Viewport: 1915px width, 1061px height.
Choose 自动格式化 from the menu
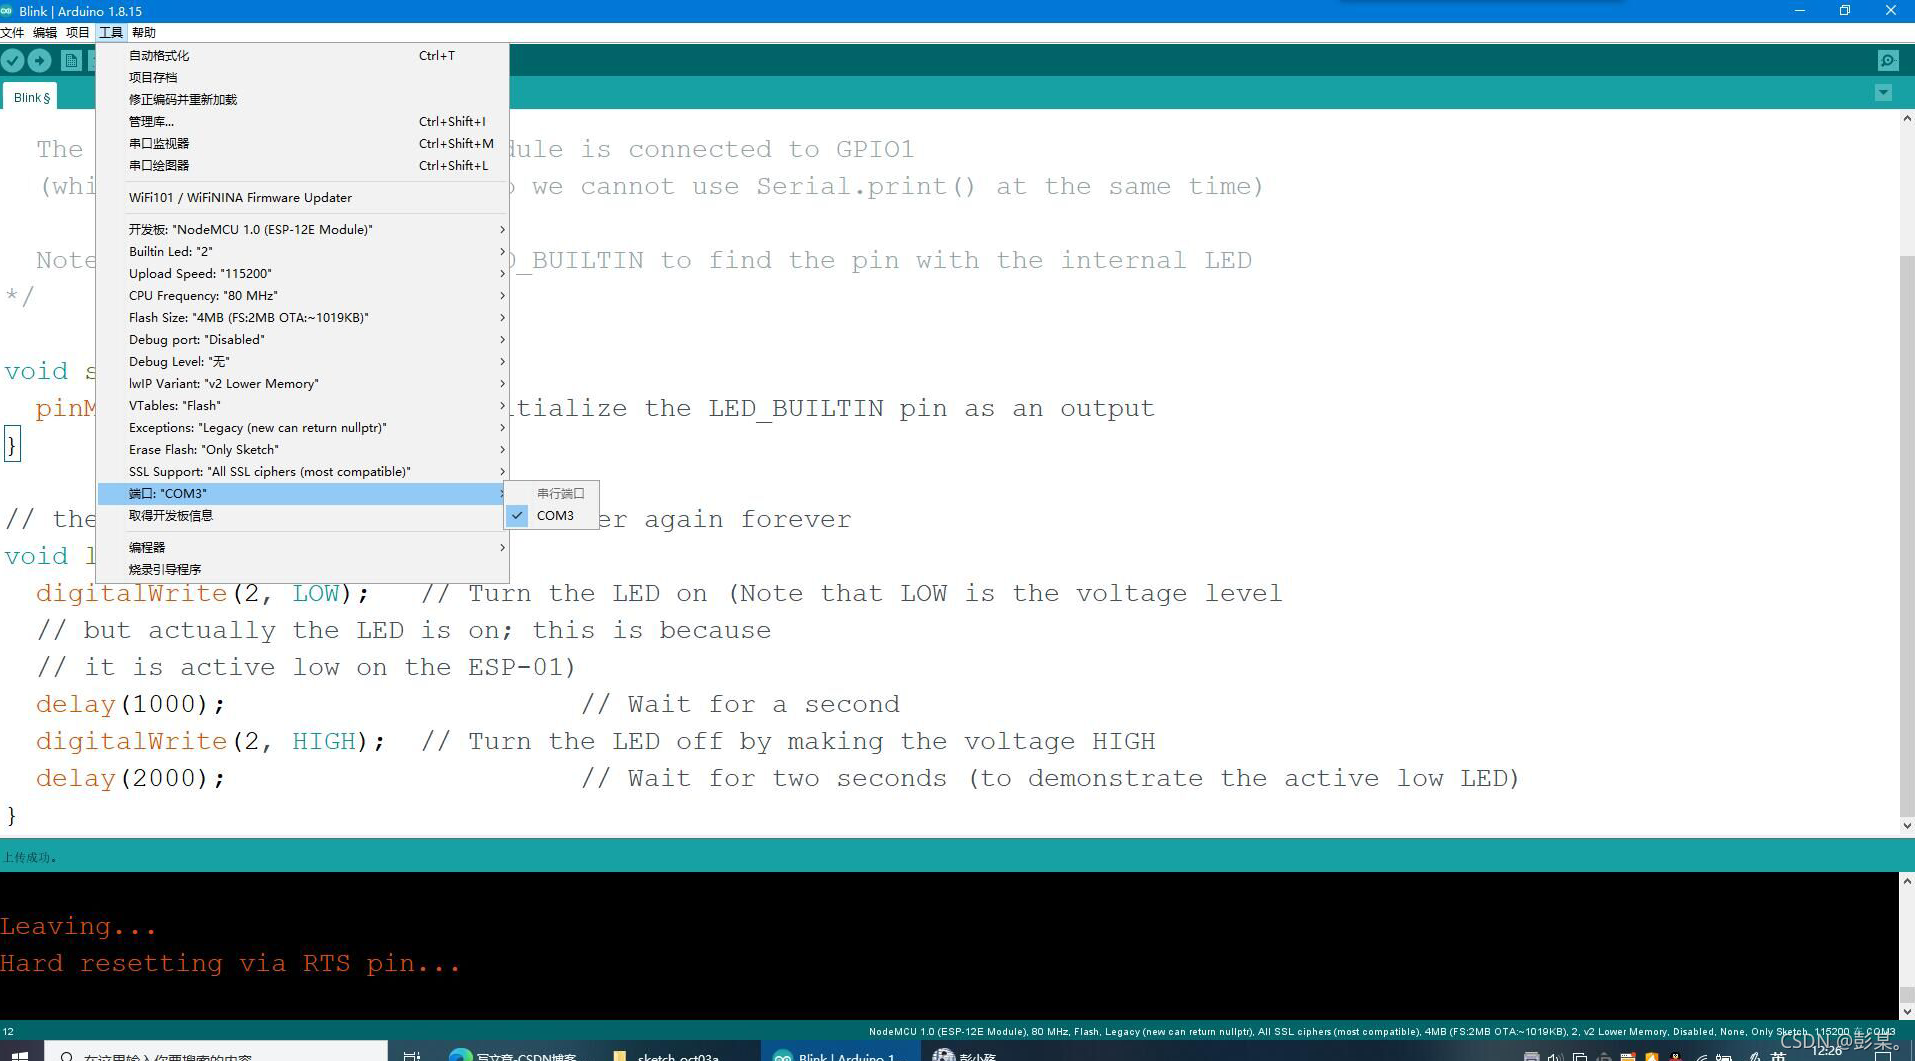pyautogui.click(x=303, y=56)
